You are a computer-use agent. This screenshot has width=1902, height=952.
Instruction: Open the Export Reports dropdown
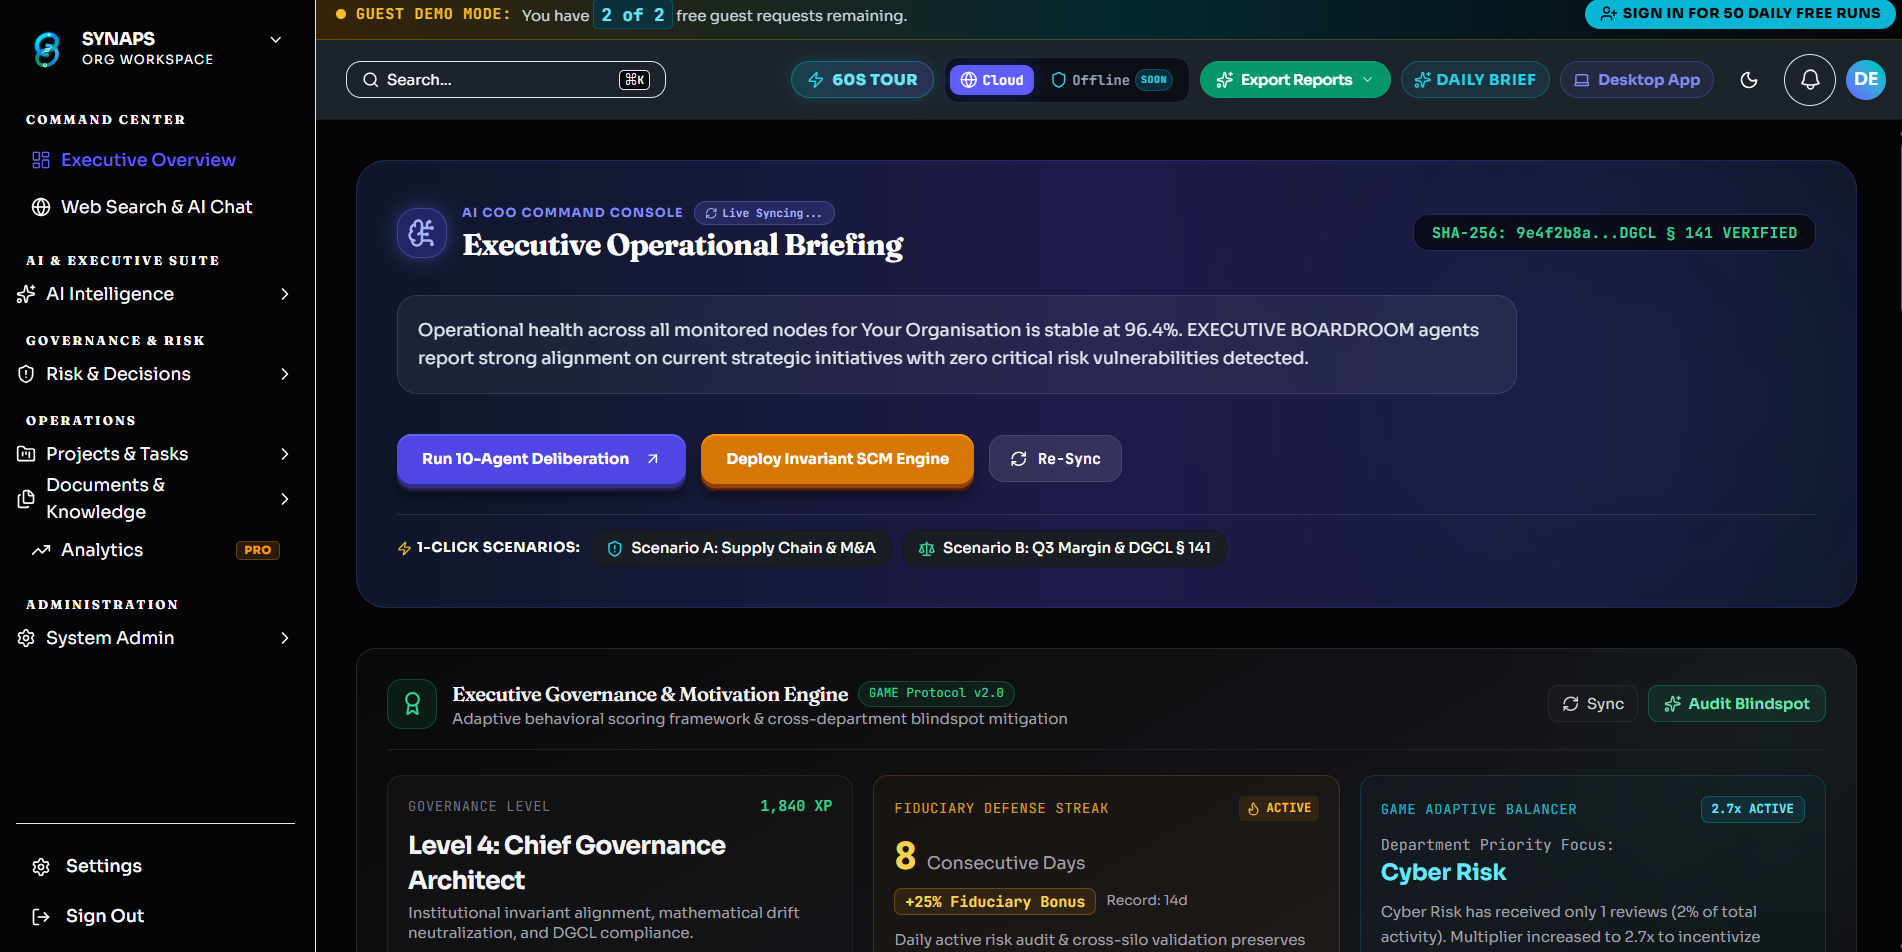coord(1295,80)
